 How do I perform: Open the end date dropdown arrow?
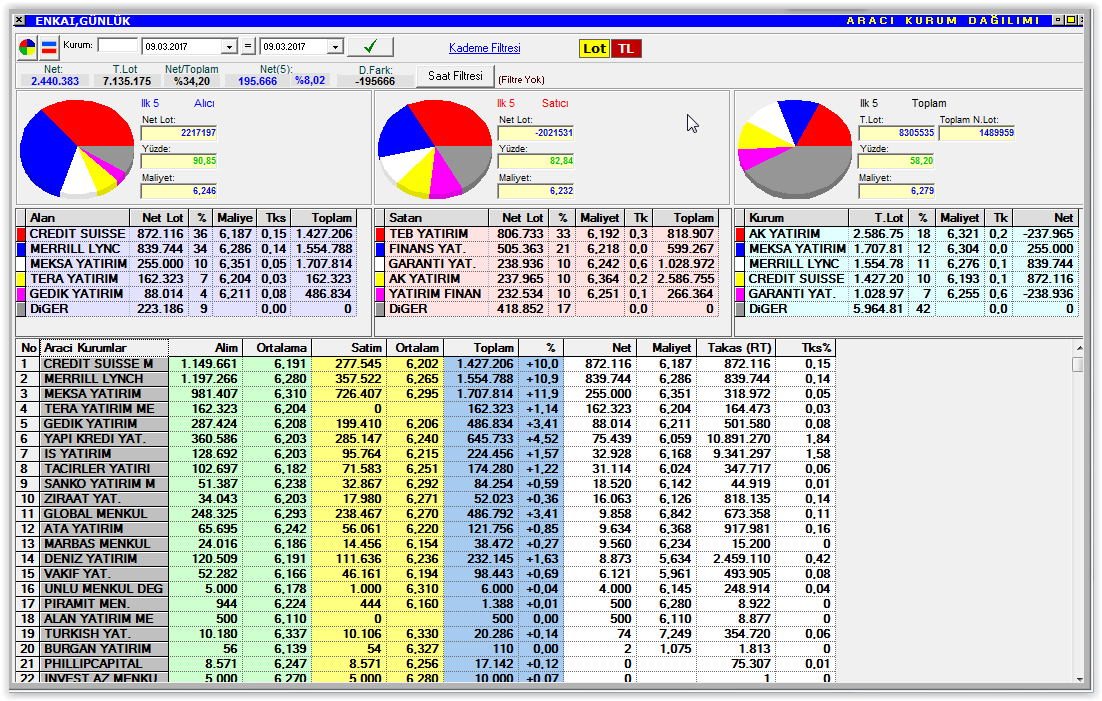pos(335,47)
